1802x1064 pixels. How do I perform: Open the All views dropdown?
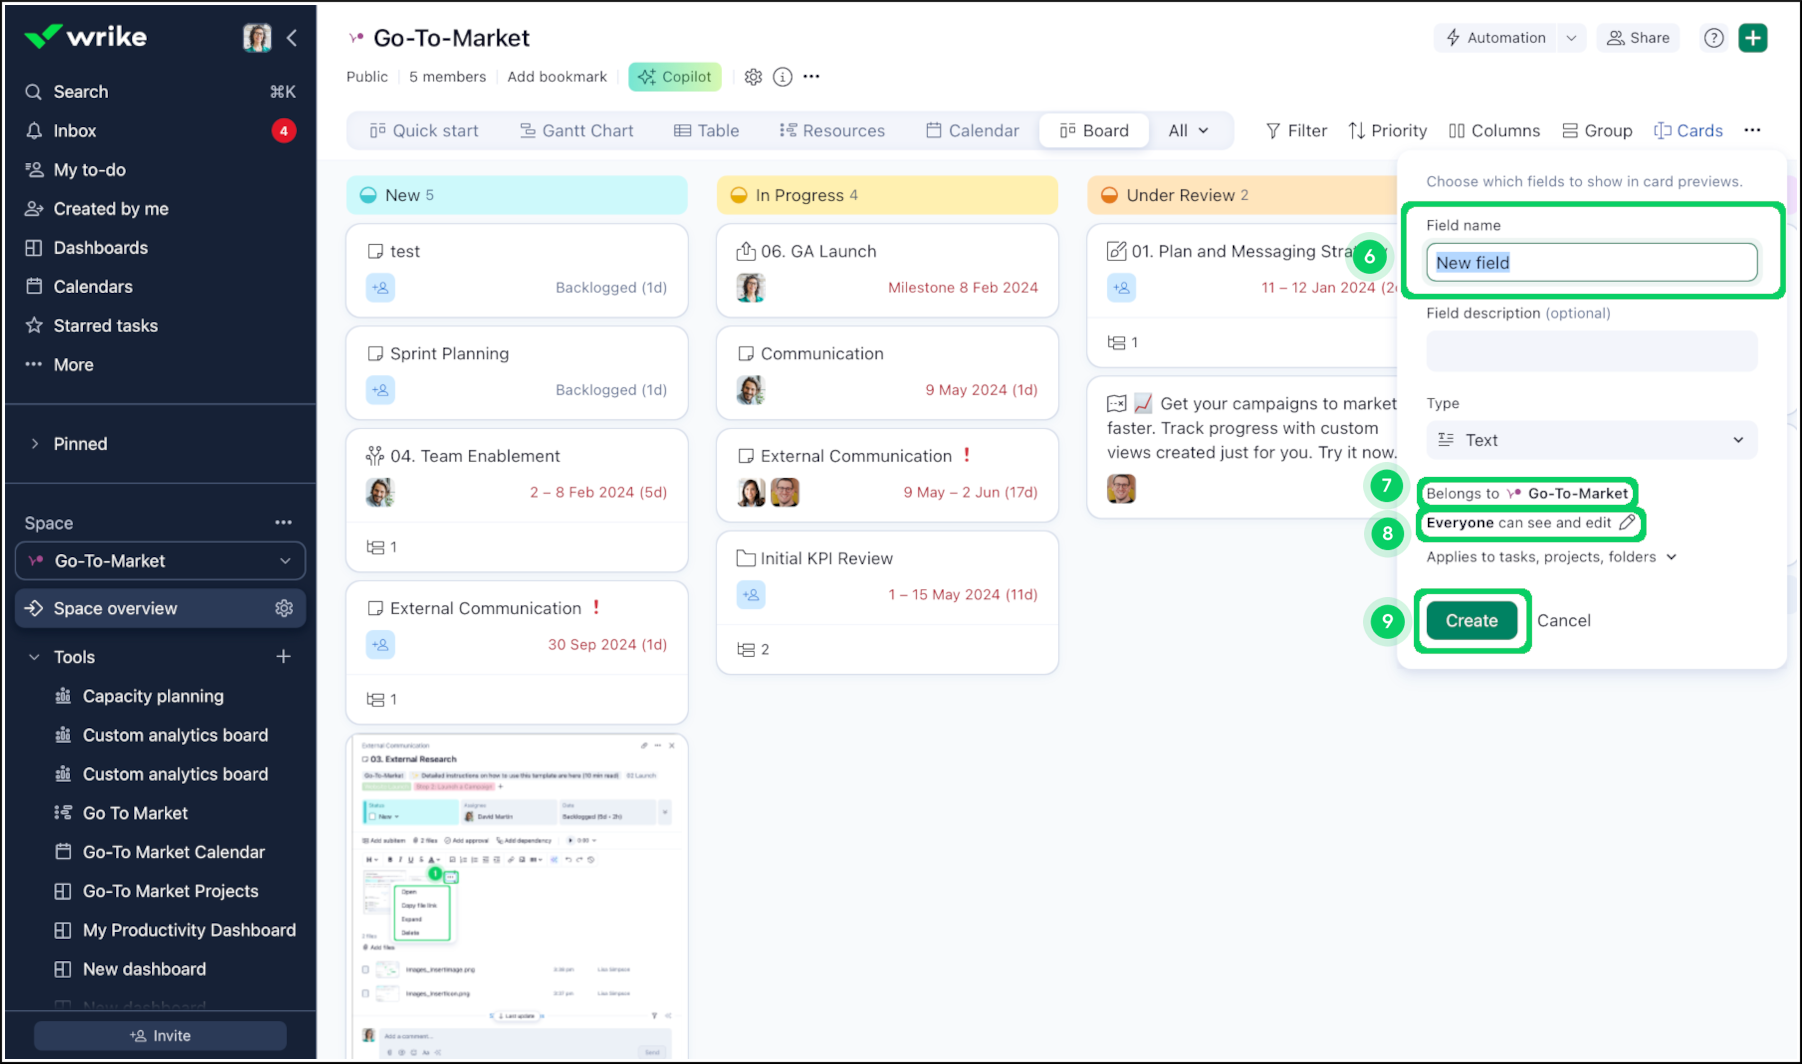tap(1189, 131)
